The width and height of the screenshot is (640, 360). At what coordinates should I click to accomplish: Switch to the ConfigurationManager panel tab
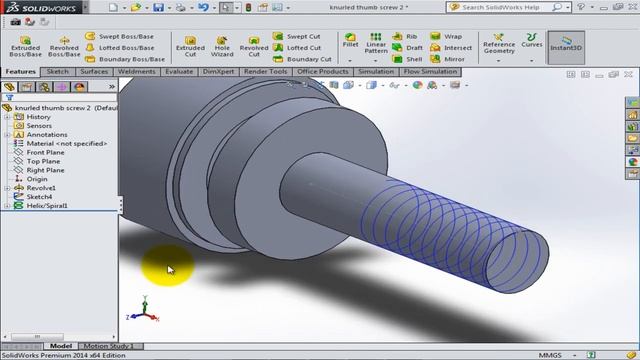click(44, 87)
